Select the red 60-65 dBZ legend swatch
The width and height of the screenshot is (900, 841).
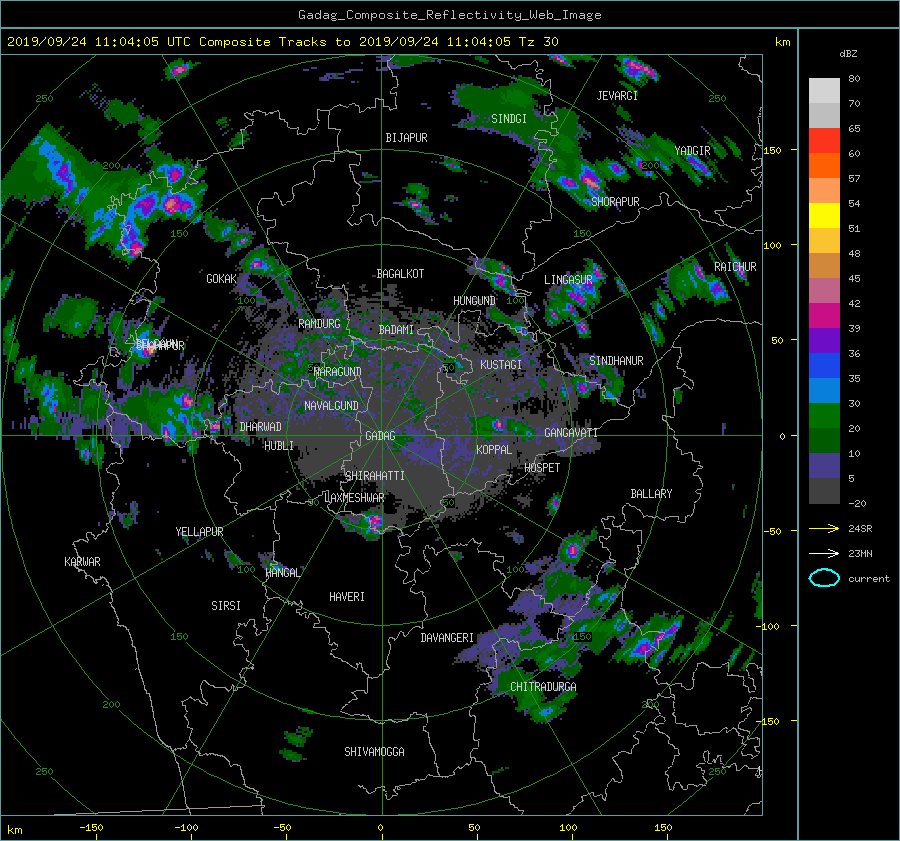pos(824,141)
